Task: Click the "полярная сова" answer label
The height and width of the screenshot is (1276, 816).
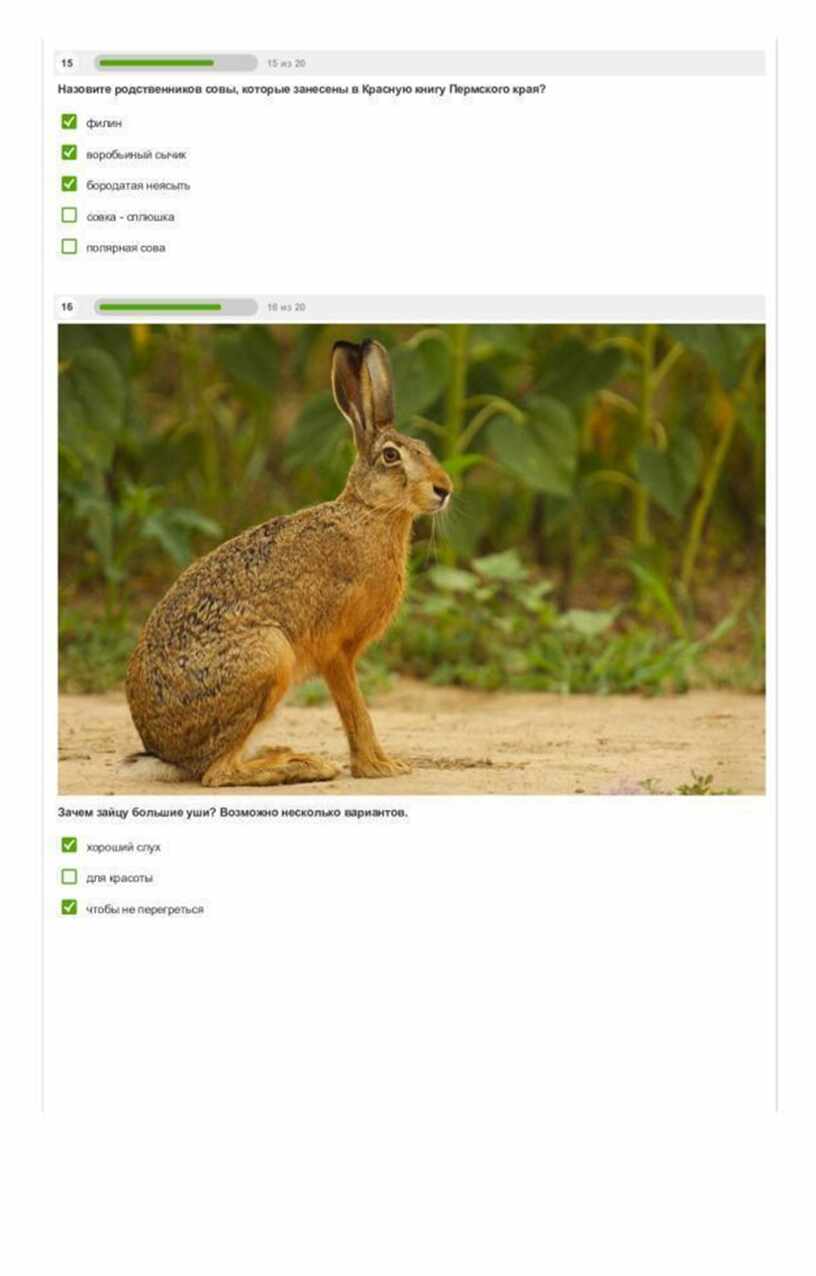Action: click(x=126, y=248)
